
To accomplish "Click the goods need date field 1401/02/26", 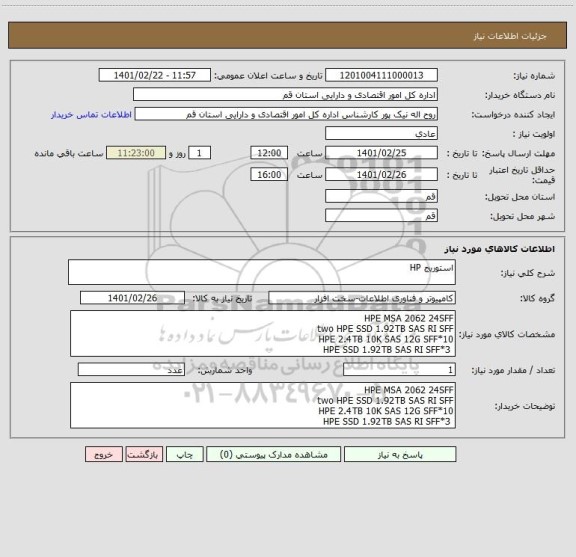I will point(132,298).
